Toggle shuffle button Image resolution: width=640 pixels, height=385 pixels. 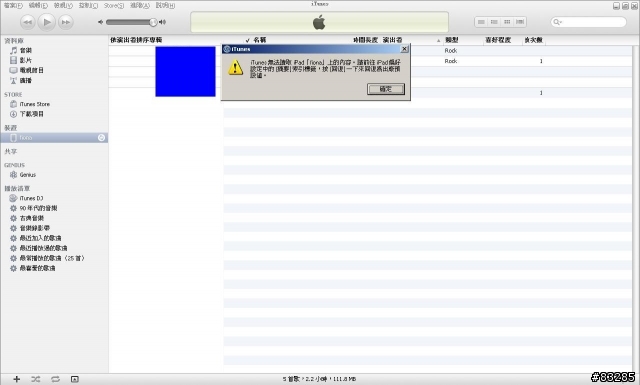(36, 379)
